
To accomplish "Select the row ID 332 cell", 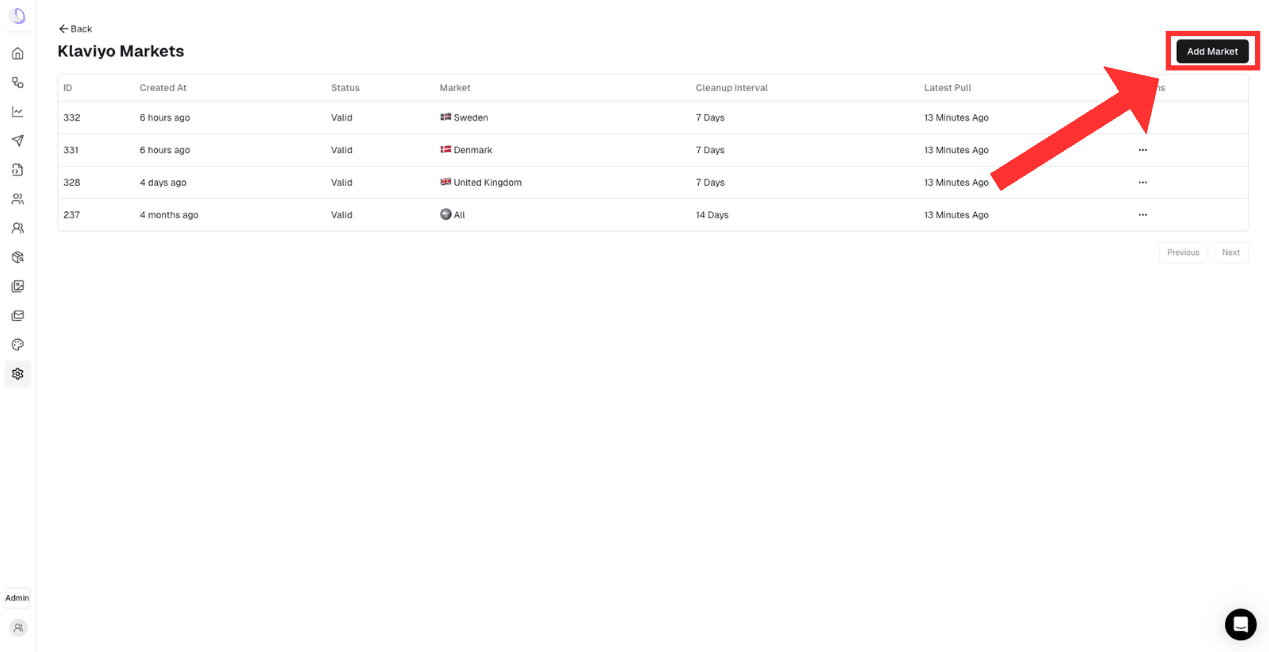I will pos(72,118).
